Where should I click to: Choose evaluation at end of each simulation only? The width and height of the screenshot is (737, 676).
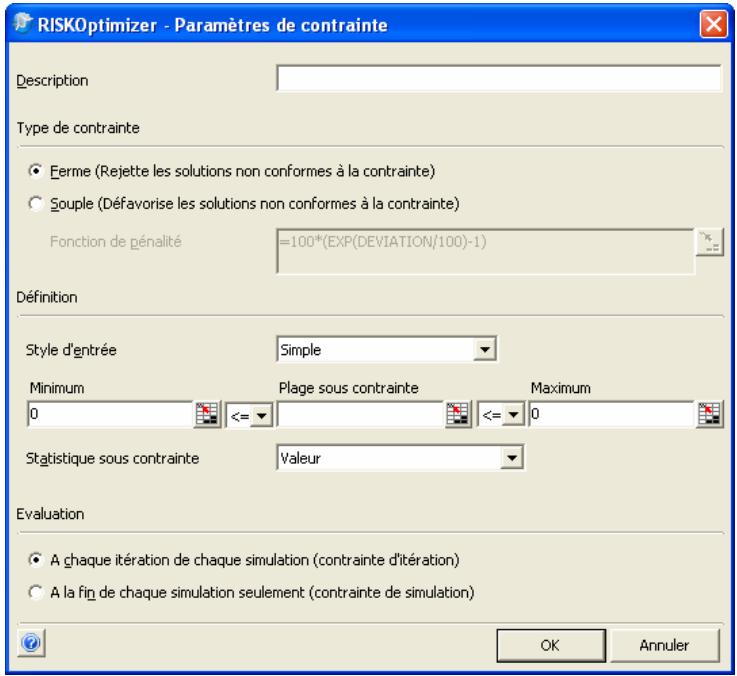(36, 592)
